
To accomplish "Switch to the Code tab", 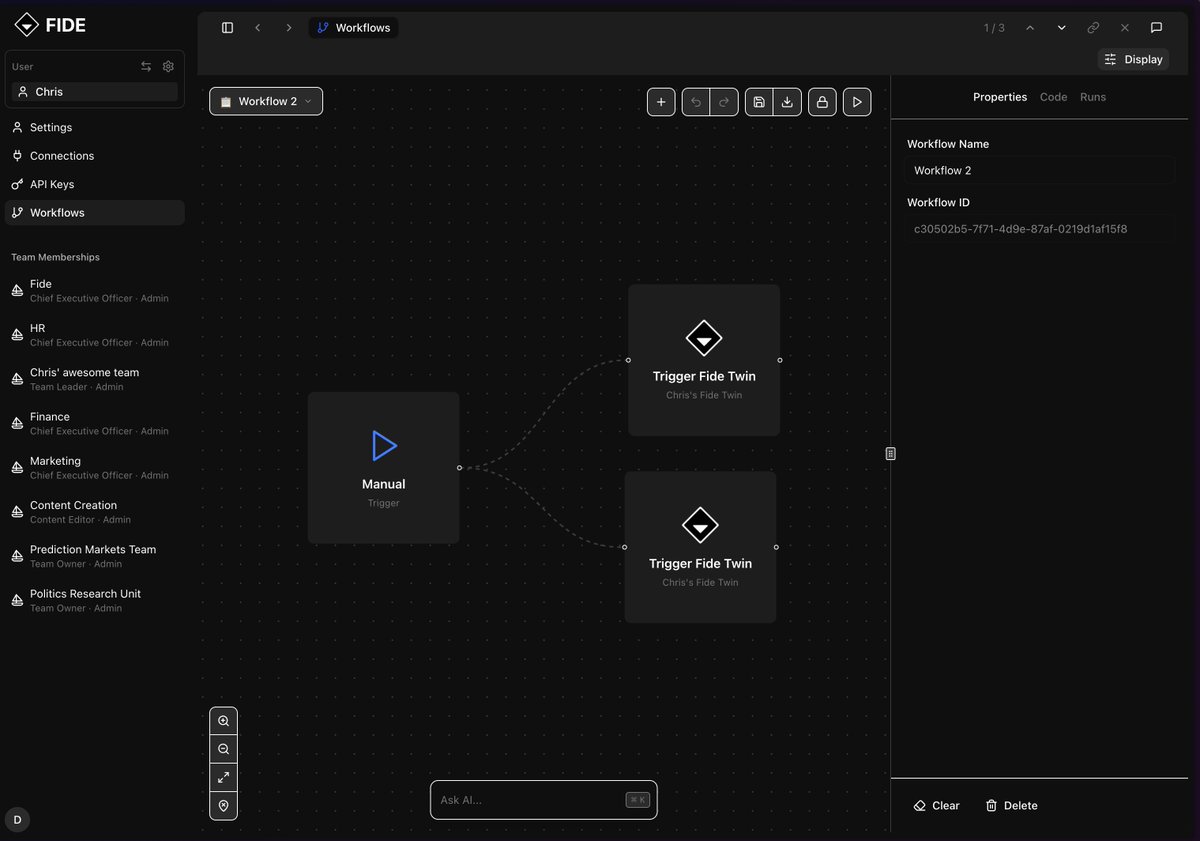I will click(x=1053, y=96).
